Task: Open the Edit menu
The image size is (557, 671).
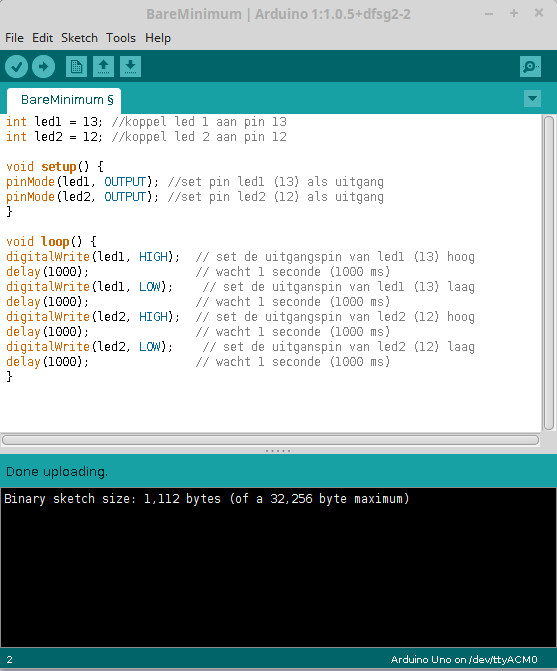Action: click(43, 38)
